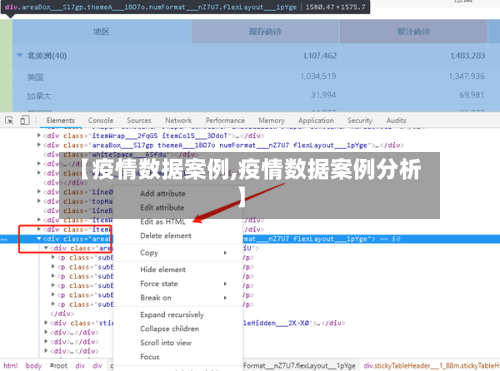500x371 pixels.
Task: Click the value 1,483,283
Action: tap(467, 56)
